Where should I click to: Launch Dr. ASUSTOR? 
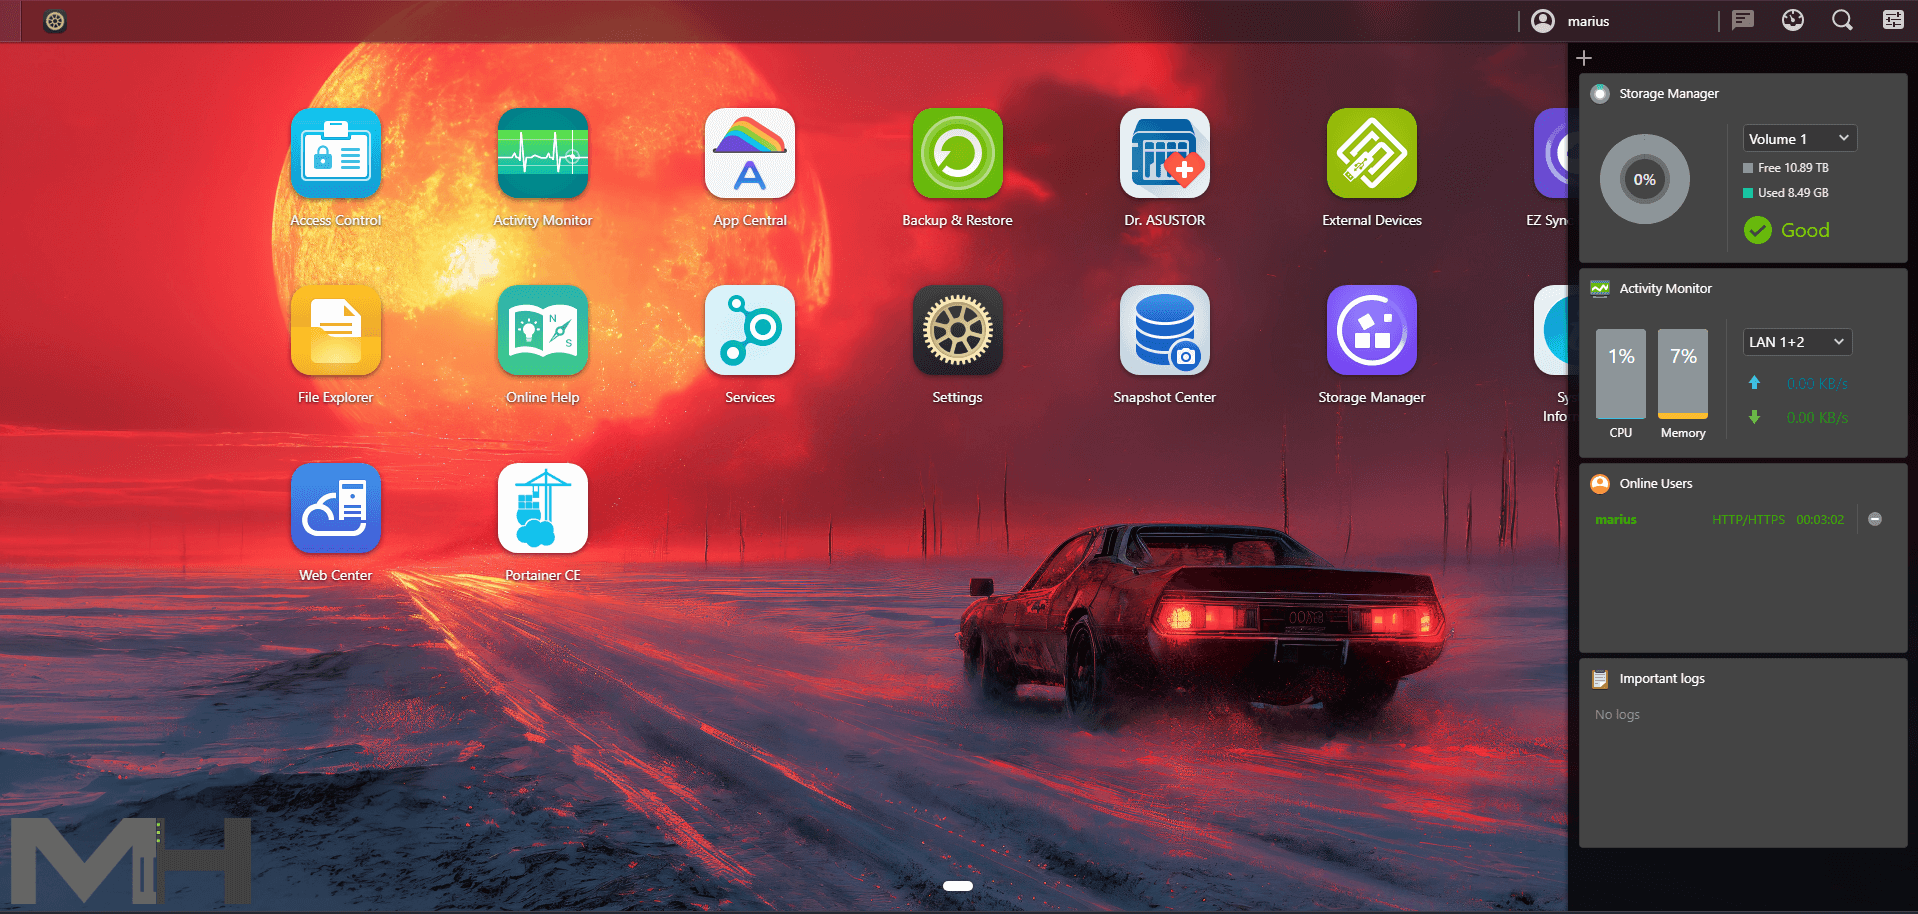coord(1165,153)
